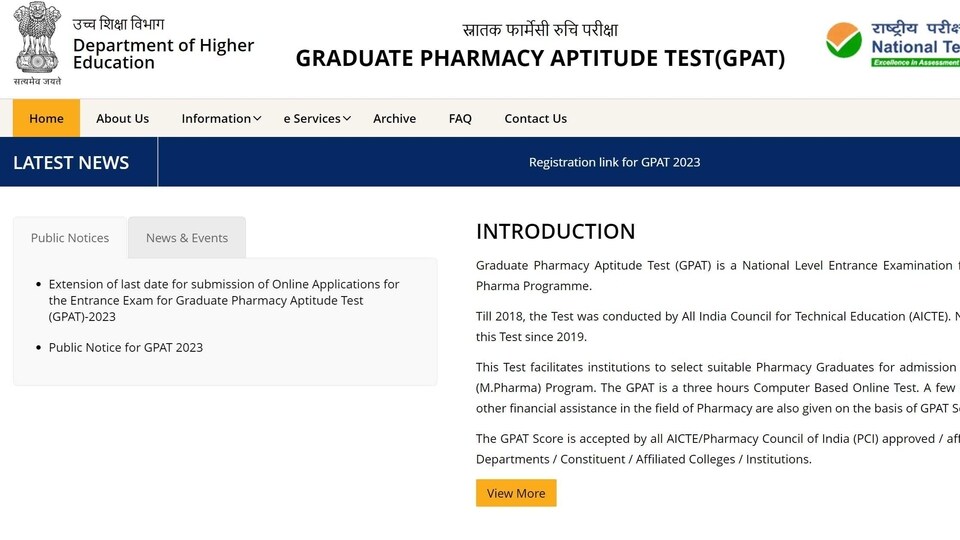960x540 pixels.
Task: Click the View More button
Action: [x=516, y=493]
